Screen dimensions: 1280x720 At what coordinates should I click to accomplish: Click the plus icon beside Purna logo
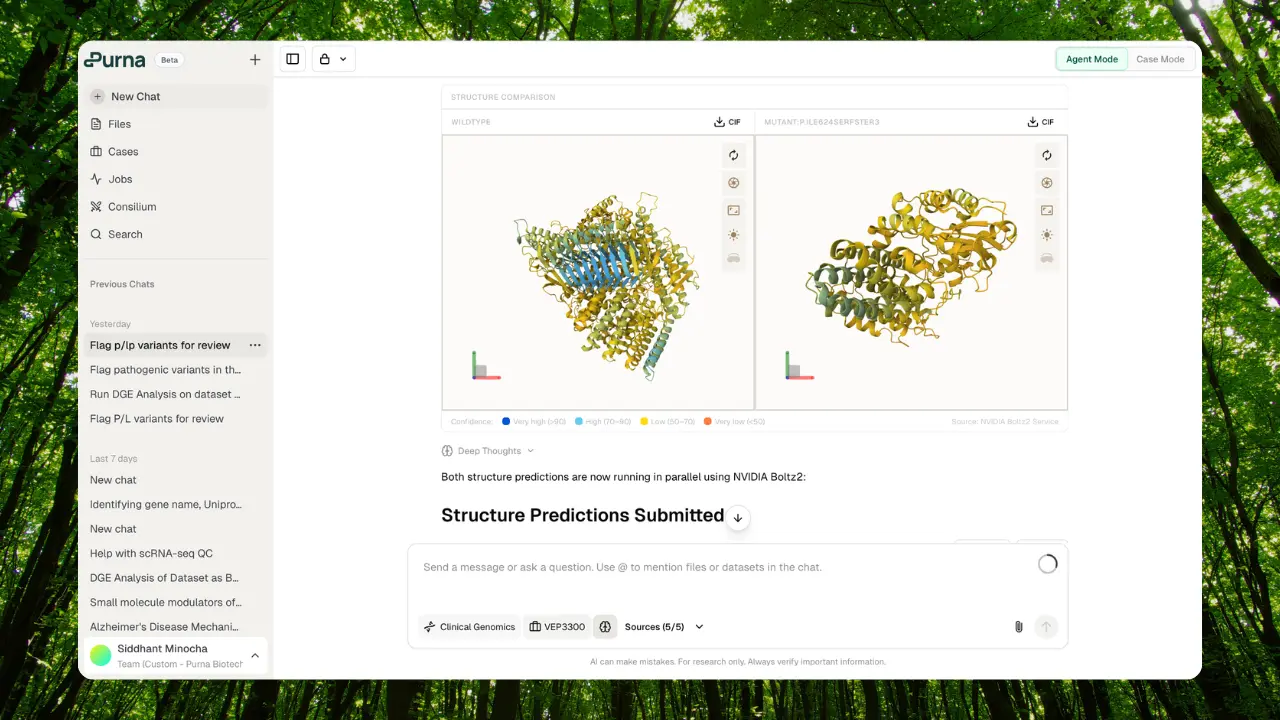255,60
